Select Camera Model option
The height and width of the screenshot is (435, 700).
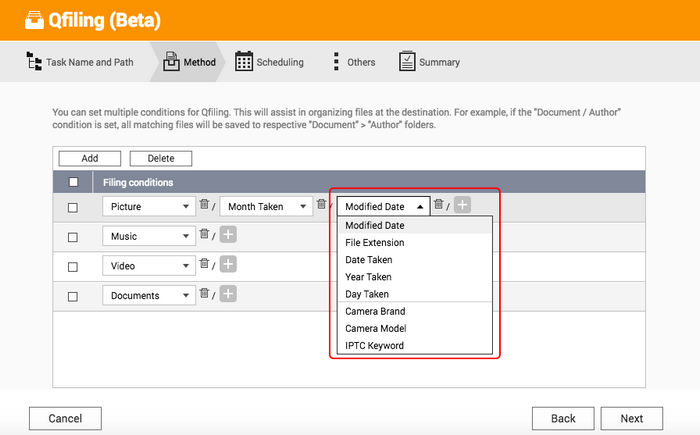pos(415,328)
